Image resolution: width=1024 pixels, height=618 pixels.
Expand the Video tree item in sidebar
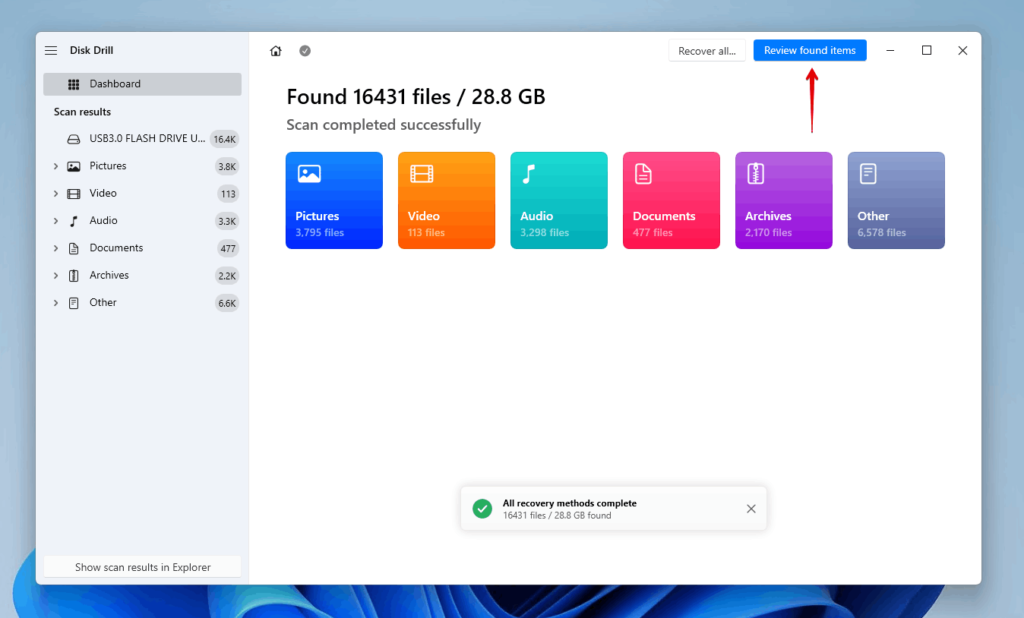click(56, 193)
